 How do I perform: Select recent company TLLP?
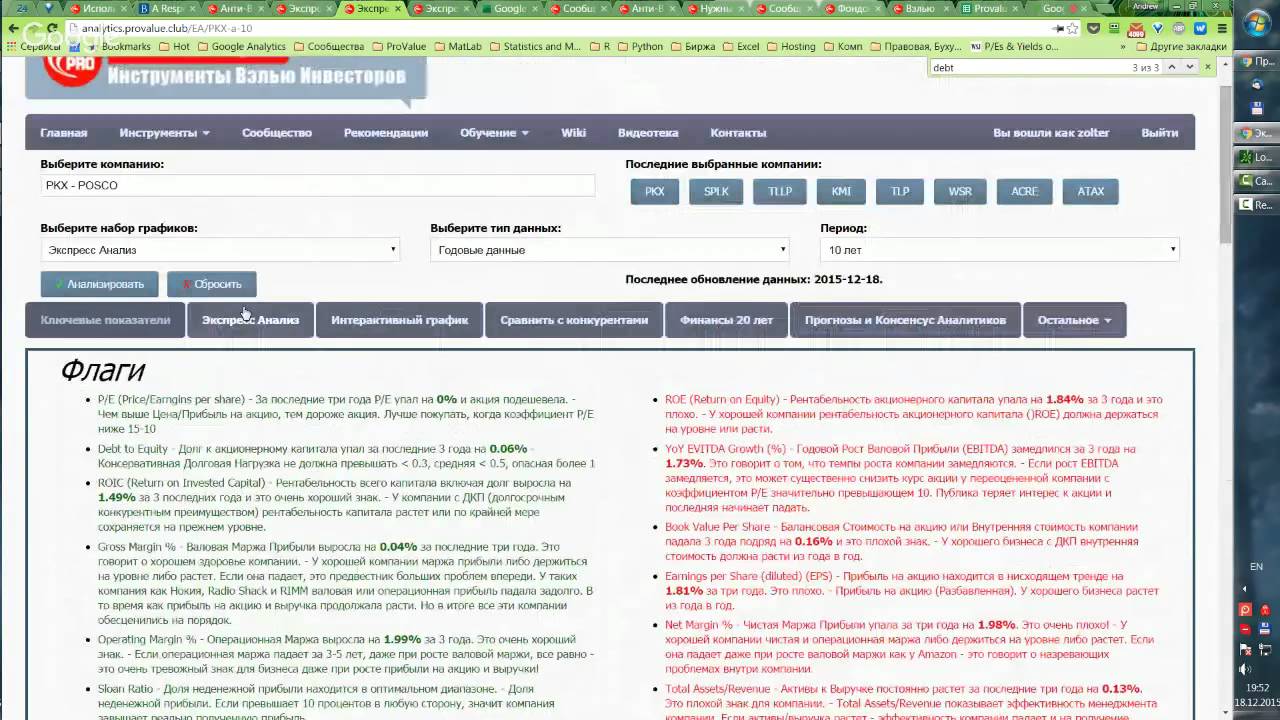[780, 191]
